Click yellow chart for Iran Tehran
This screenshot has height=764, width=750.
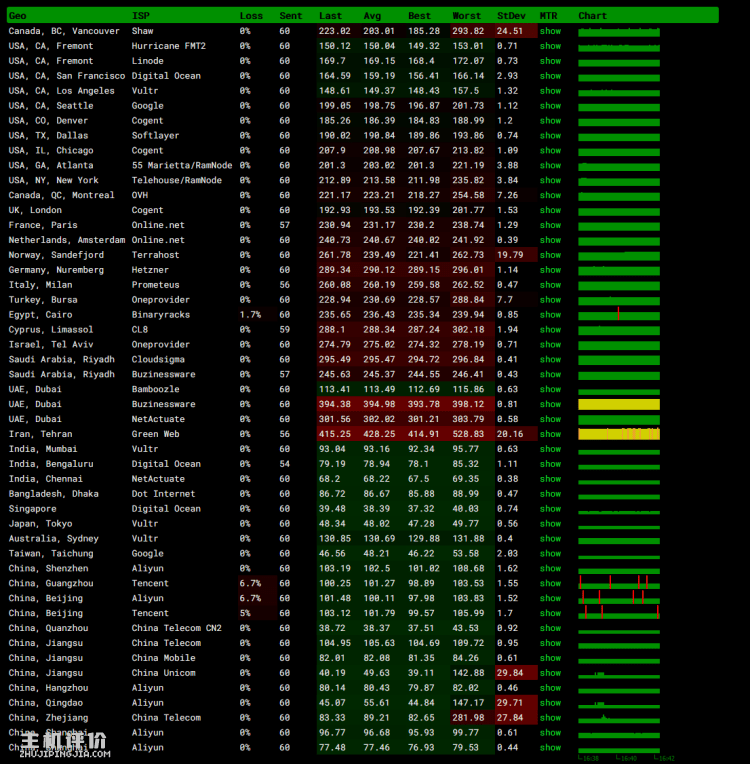pos(619,434)
